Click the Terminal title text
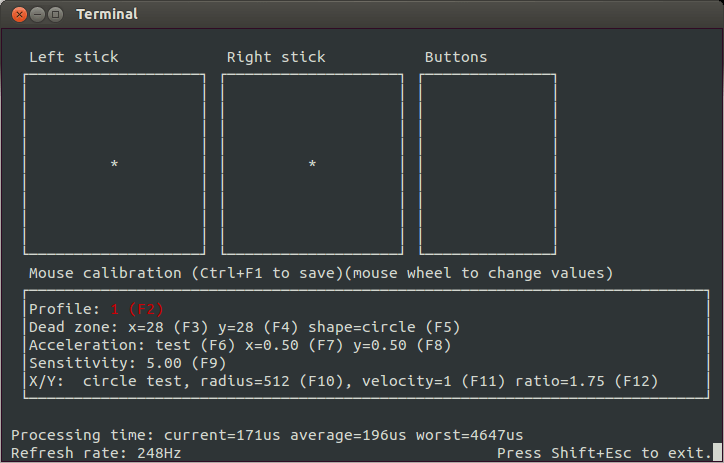This screenshot has height=463, width=724. (x=107, y=14)
